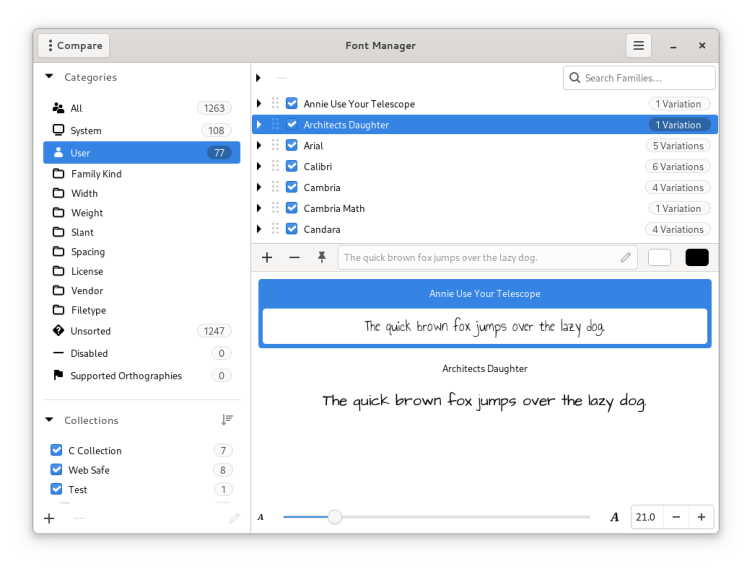
Task: Disable the Cambria Math font checkbox
Action: coord(292,208)
